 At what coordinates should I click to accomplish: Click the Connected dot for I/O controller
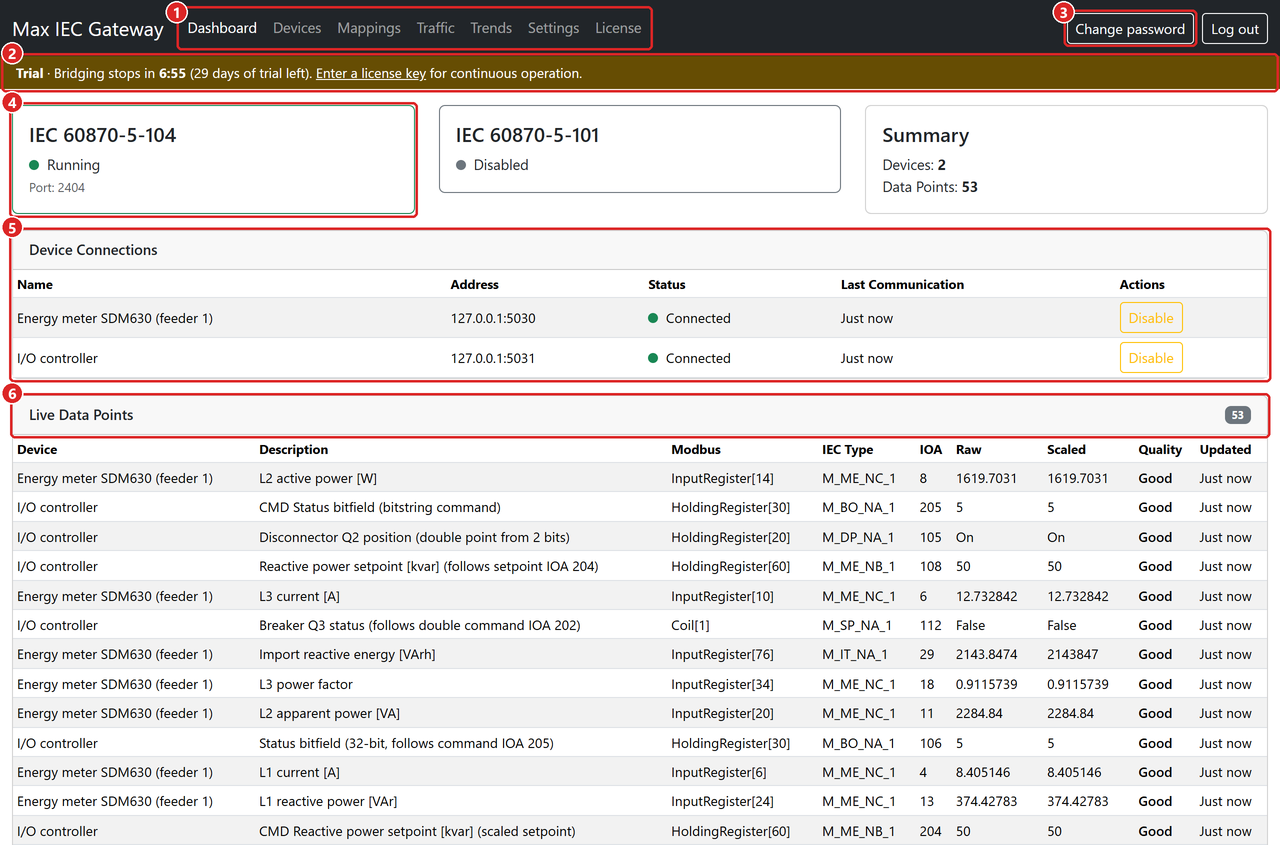pyautogui.click(x=653, y=358)
